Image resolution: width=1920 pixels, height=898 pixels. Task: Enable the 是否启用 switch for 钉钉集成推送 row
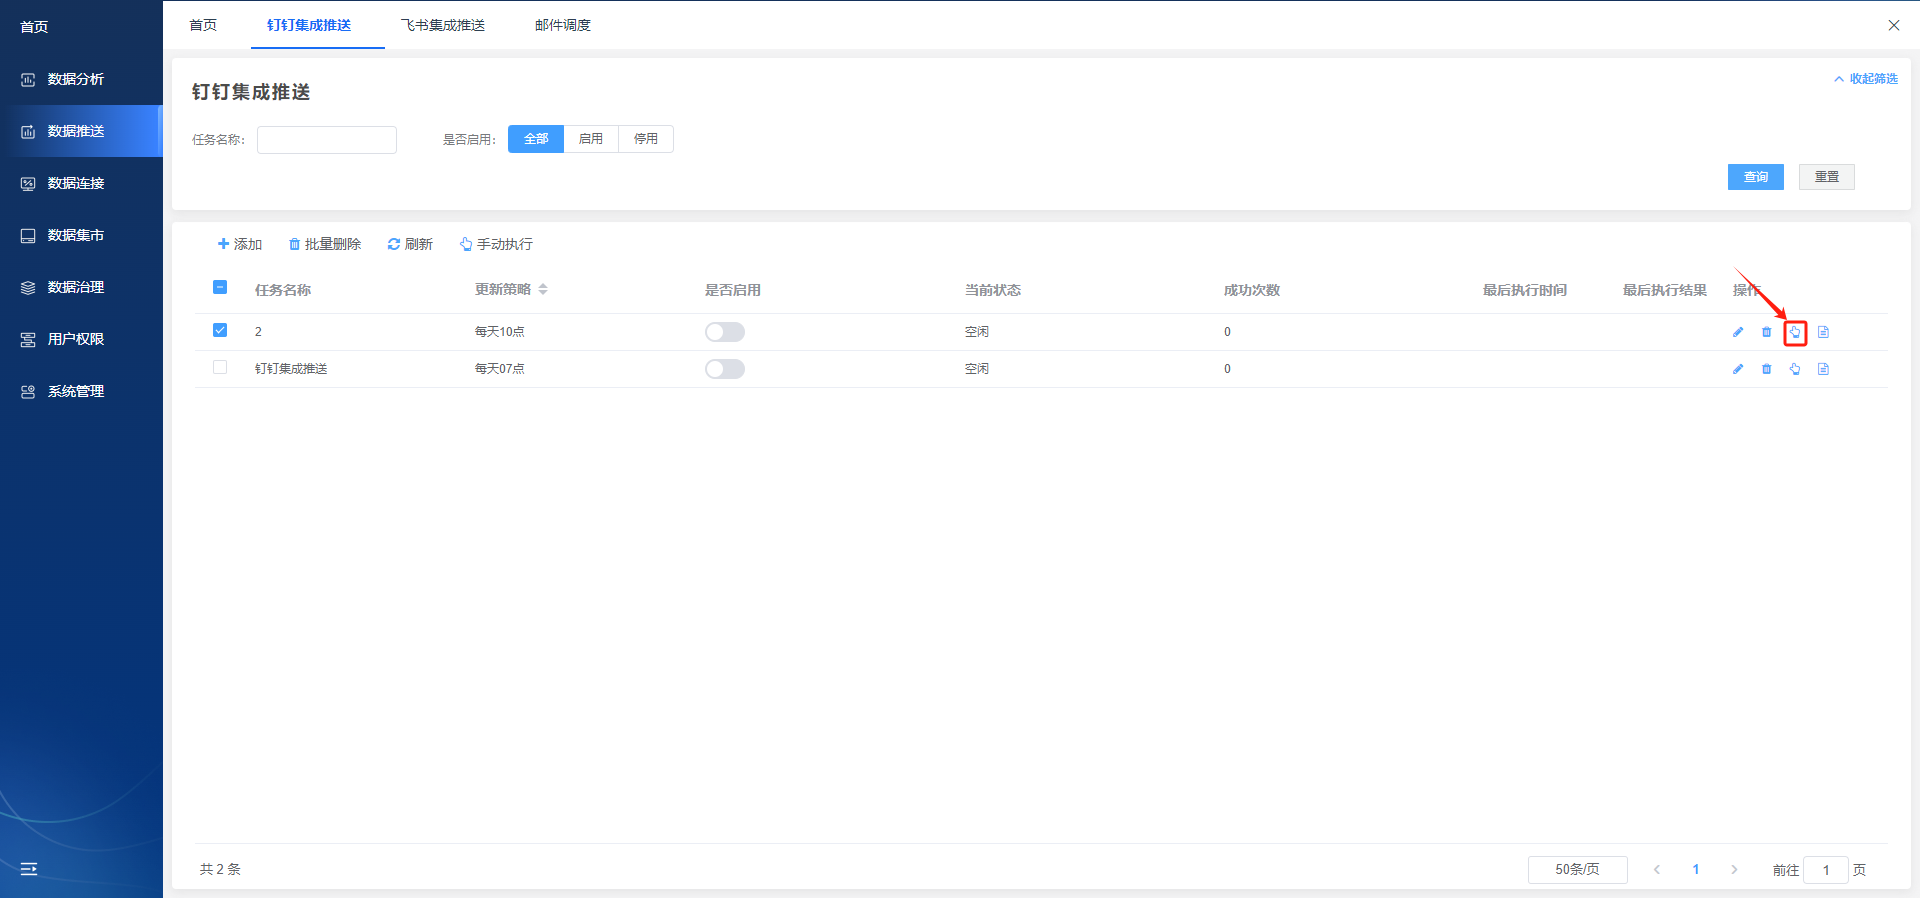(x=725, y=369)
